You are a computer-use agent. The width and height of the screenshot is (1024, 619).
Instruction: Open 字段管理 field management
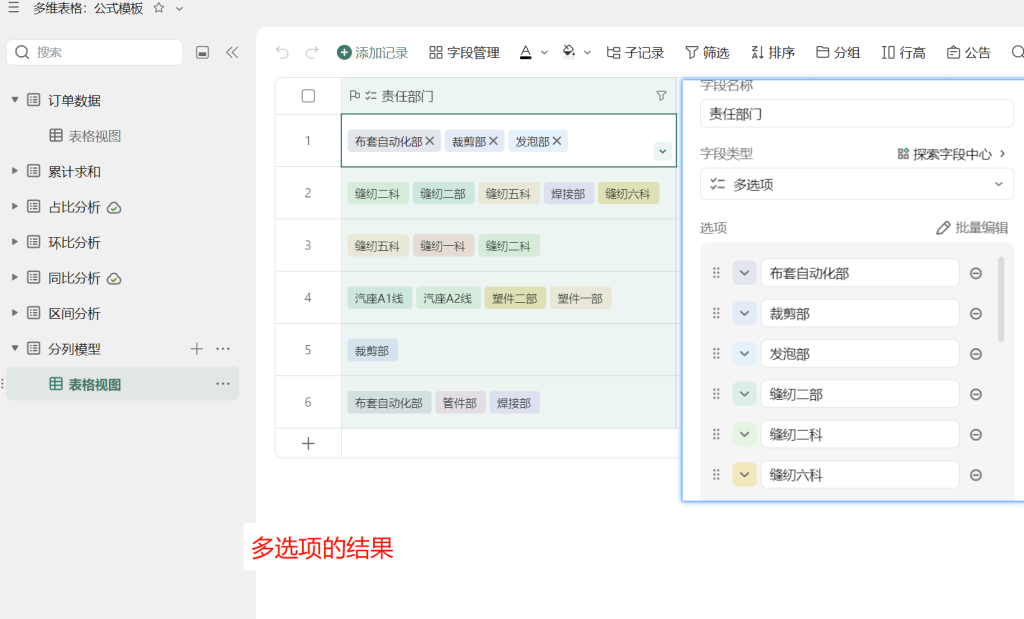pos(464,52)
